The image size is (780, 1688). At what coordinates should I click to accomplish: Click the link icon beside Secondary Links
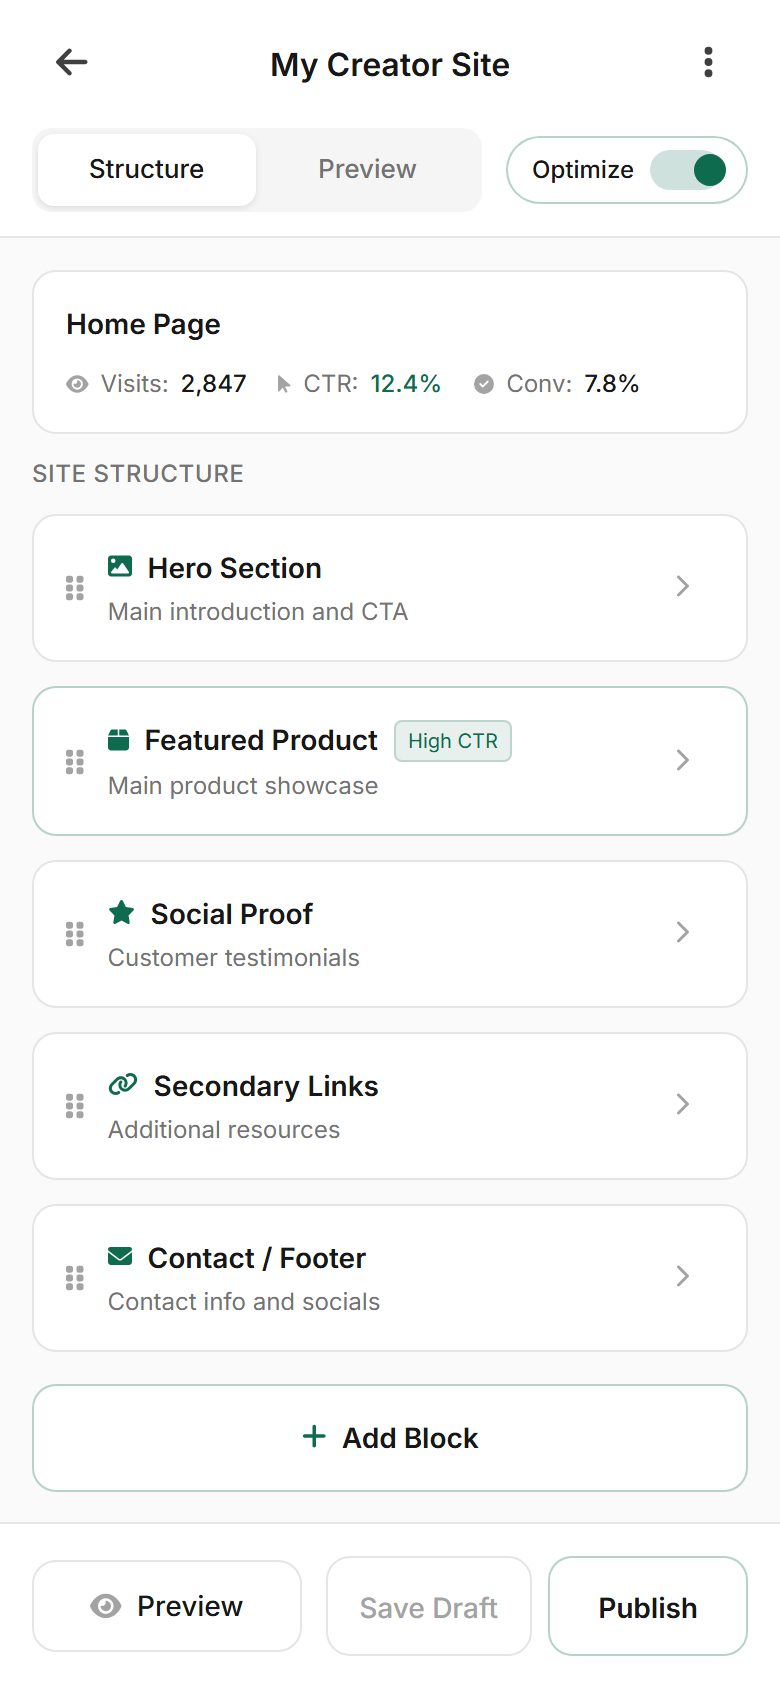122,1083
